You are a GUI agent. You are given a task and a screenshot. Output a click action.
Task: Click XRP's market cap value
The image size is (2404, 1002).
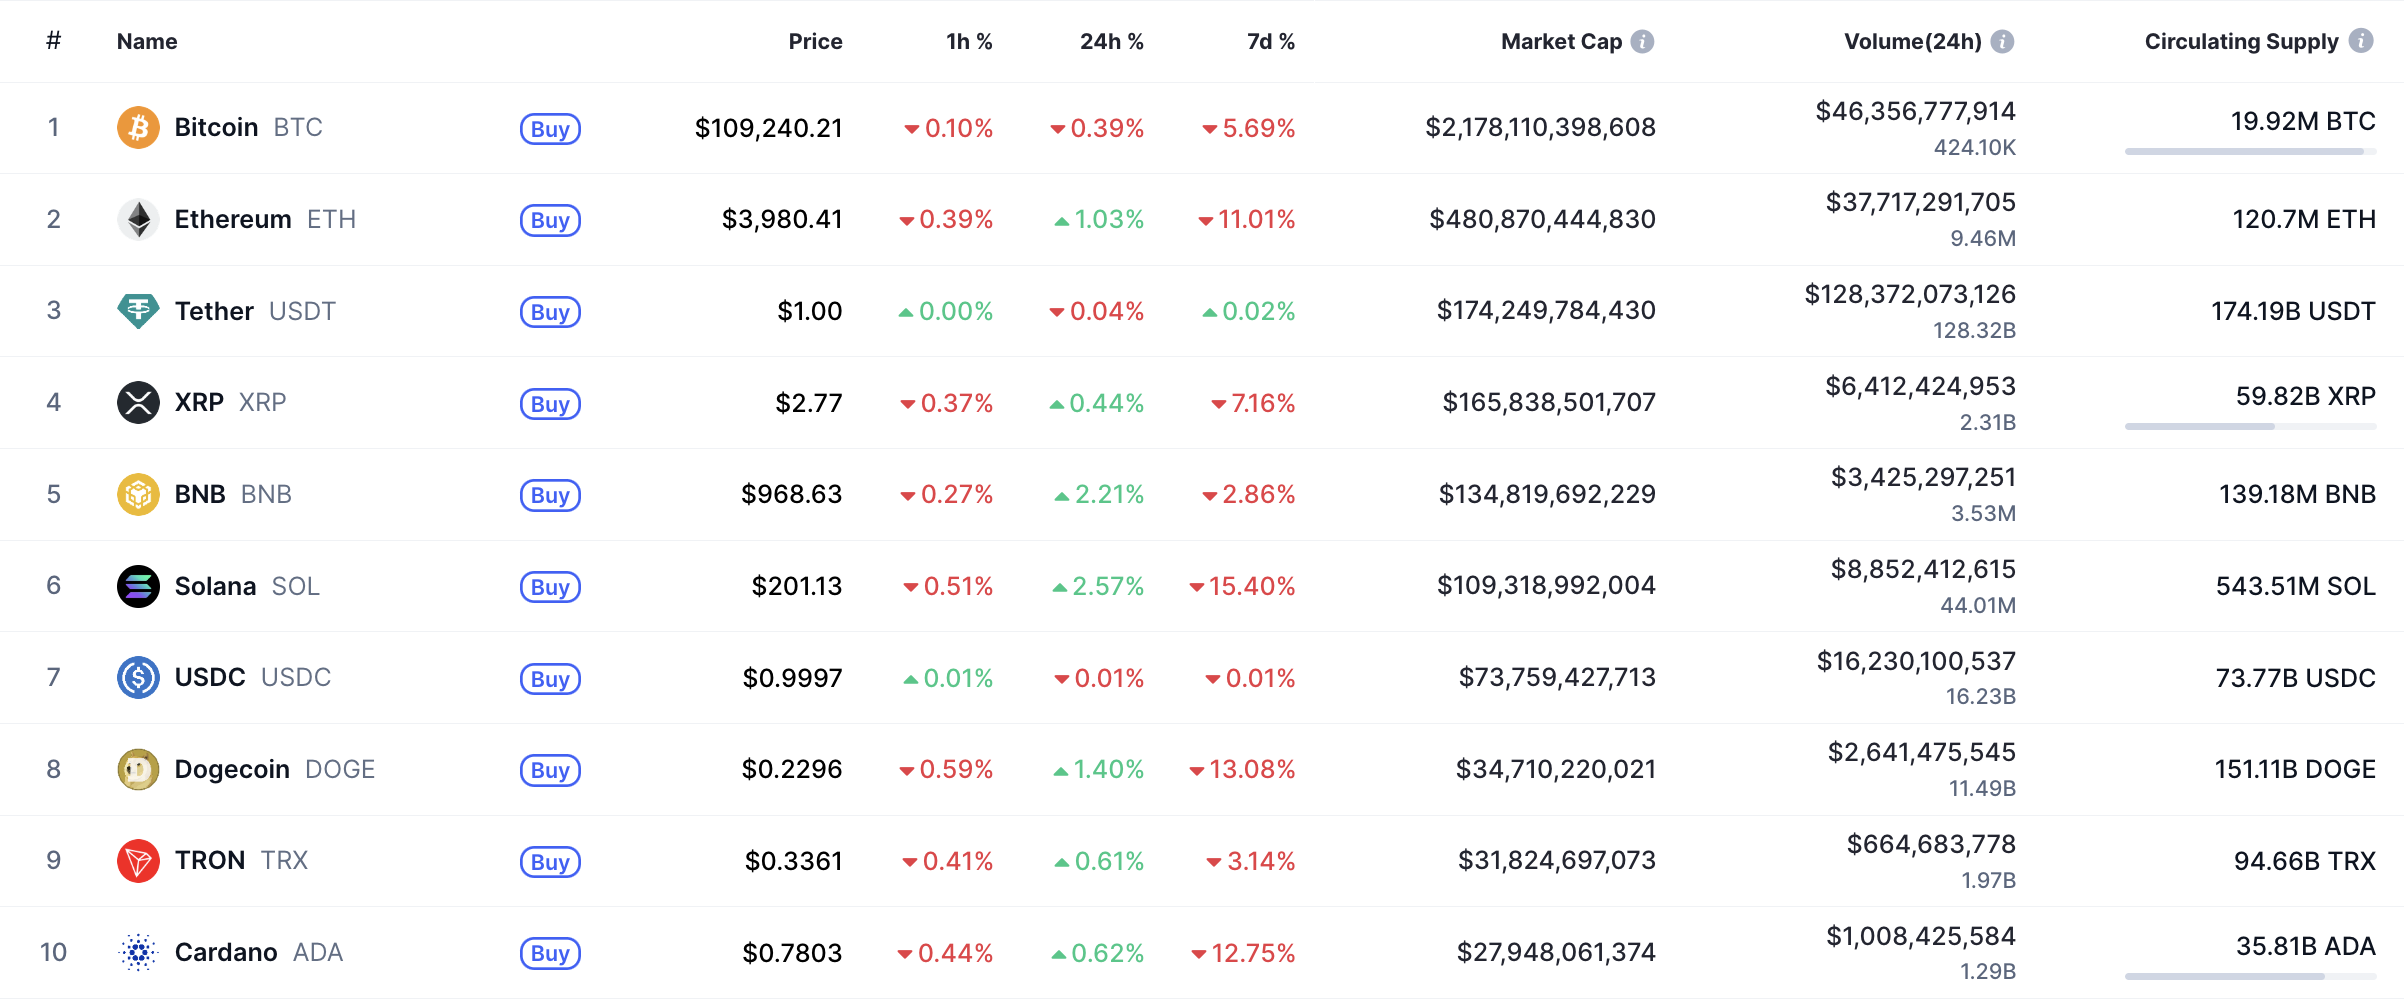pyautogui.click(x=1548, y=403)
